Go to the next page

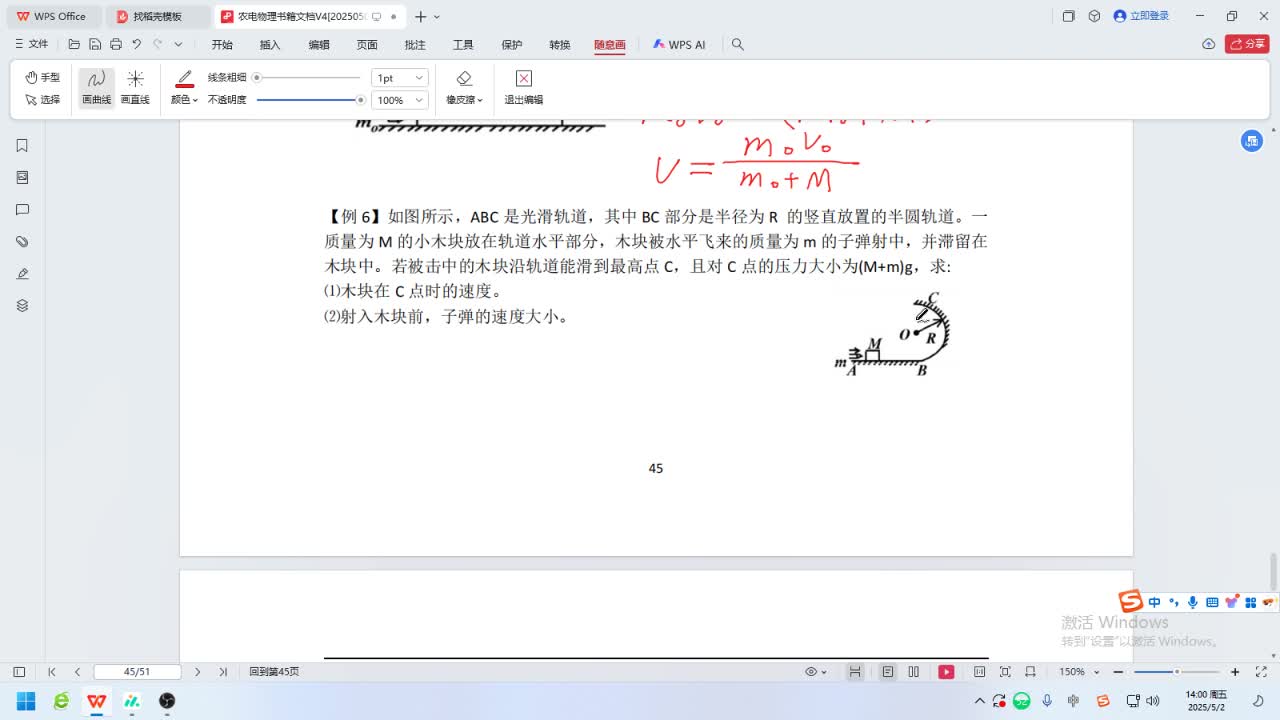[197, 672]
